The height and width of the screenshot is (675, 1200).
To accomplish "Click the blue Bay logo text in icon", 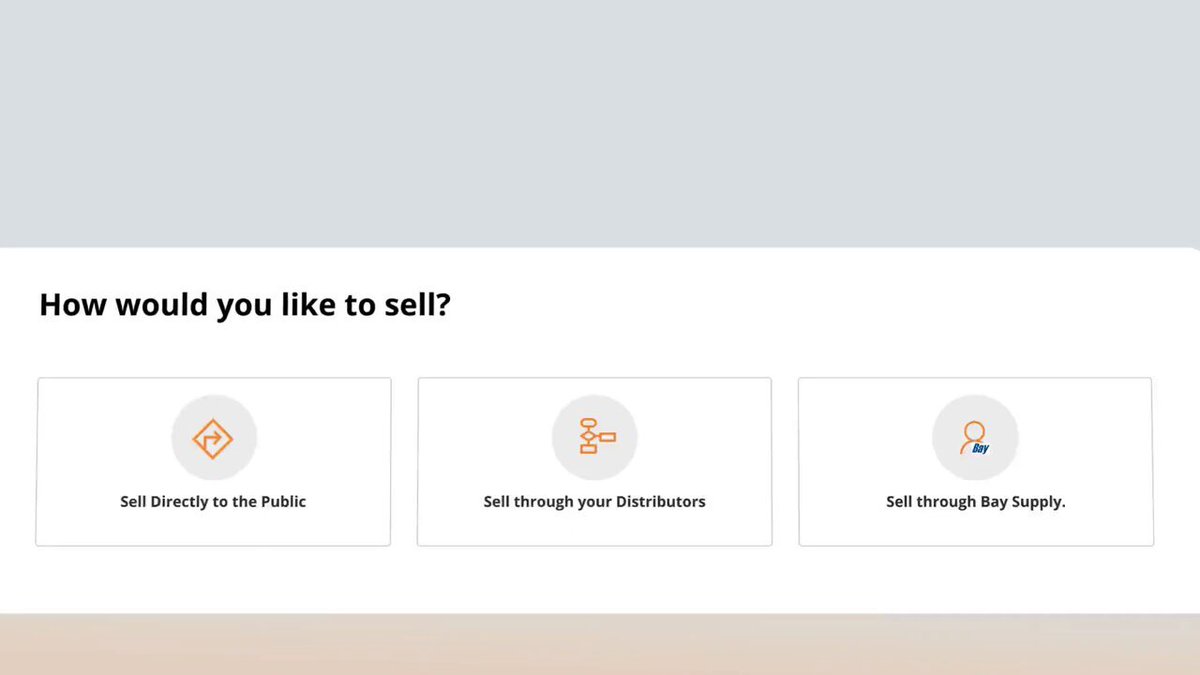I will click(980, 449).
